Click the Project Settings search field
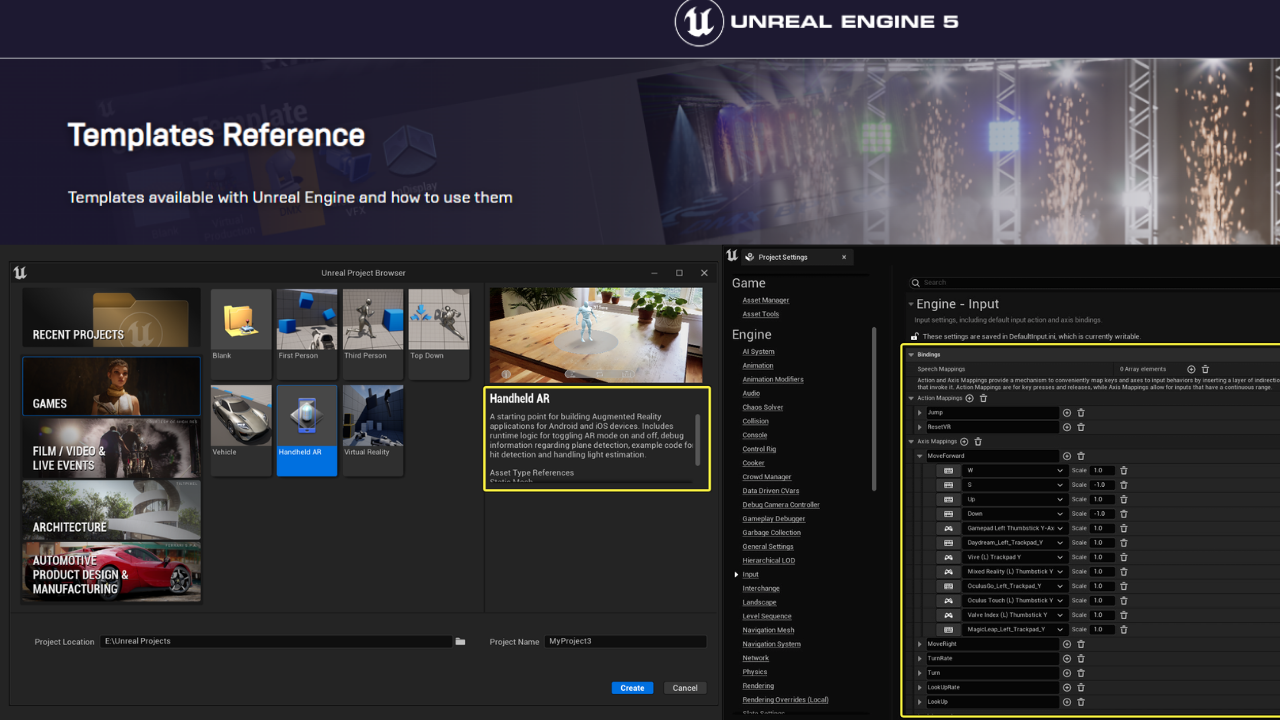1280x720 pixels. coord(1095,283)
